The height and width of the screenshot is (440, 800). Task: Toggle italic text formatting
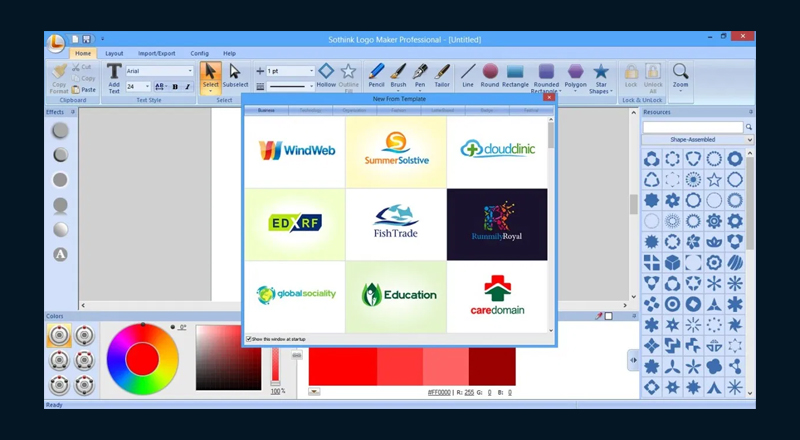tap(187, 87)
